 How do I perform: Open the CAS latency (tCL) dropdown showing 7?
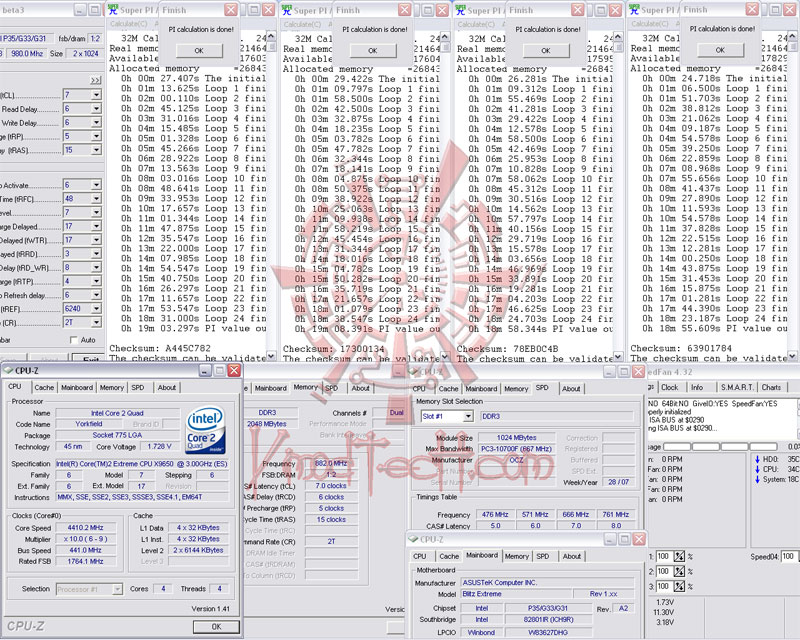(x=96, y=95)
